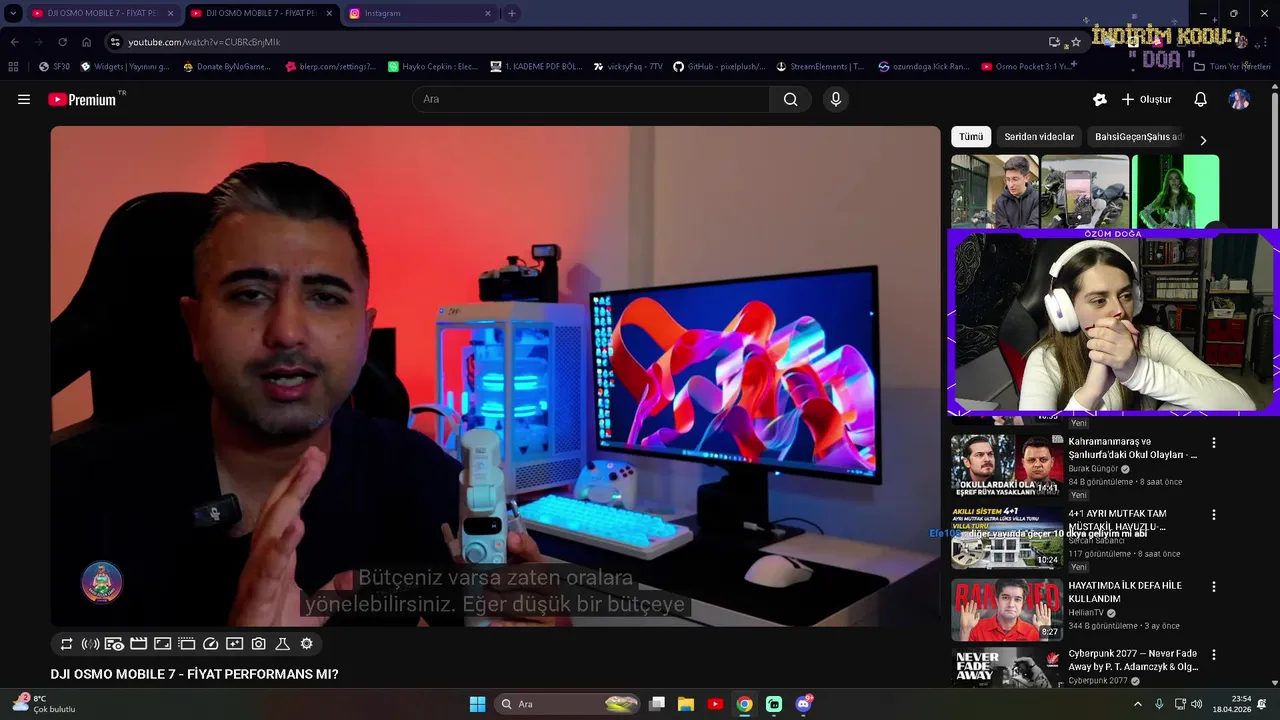Open the GitHub pixelplush bookmark
This screenshot has width=1280, height=720.
point(718,66)
